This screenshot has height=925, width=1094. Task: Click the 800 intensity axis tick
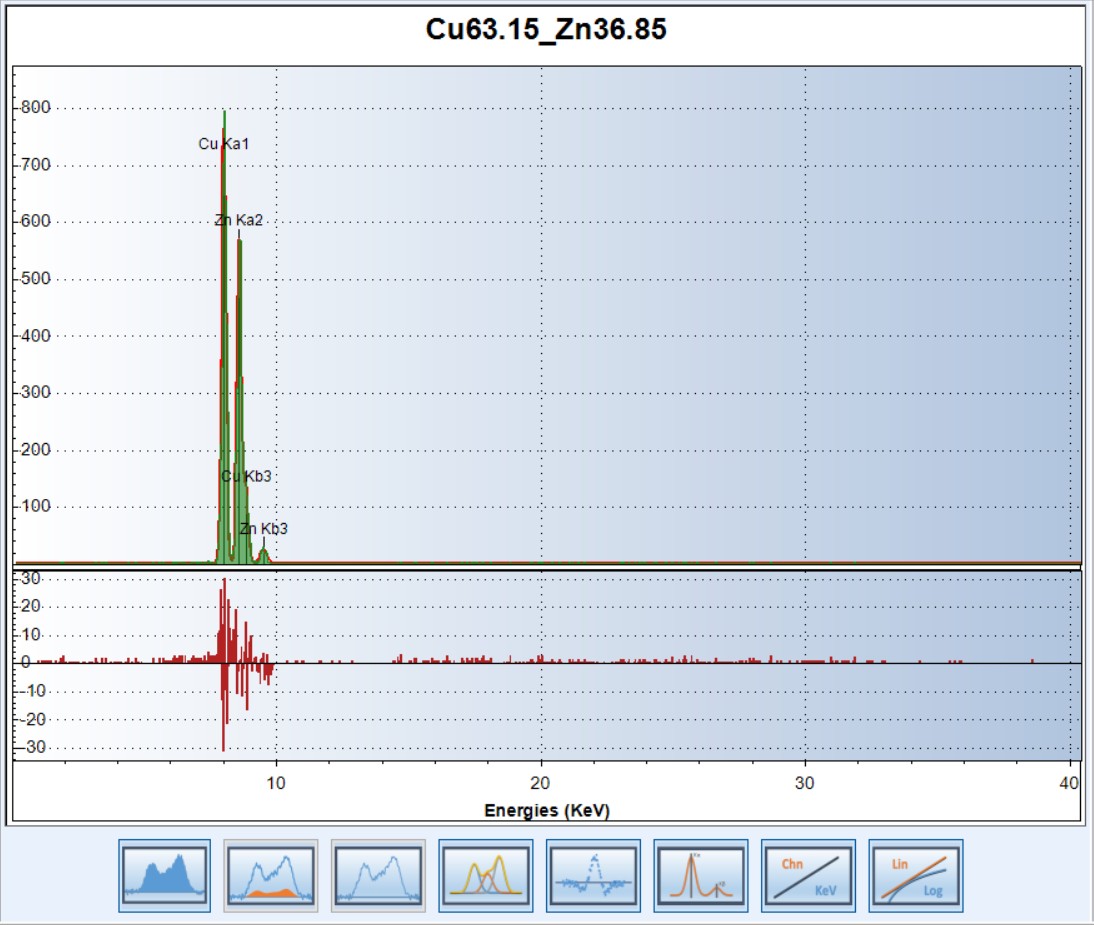(36, 107)
